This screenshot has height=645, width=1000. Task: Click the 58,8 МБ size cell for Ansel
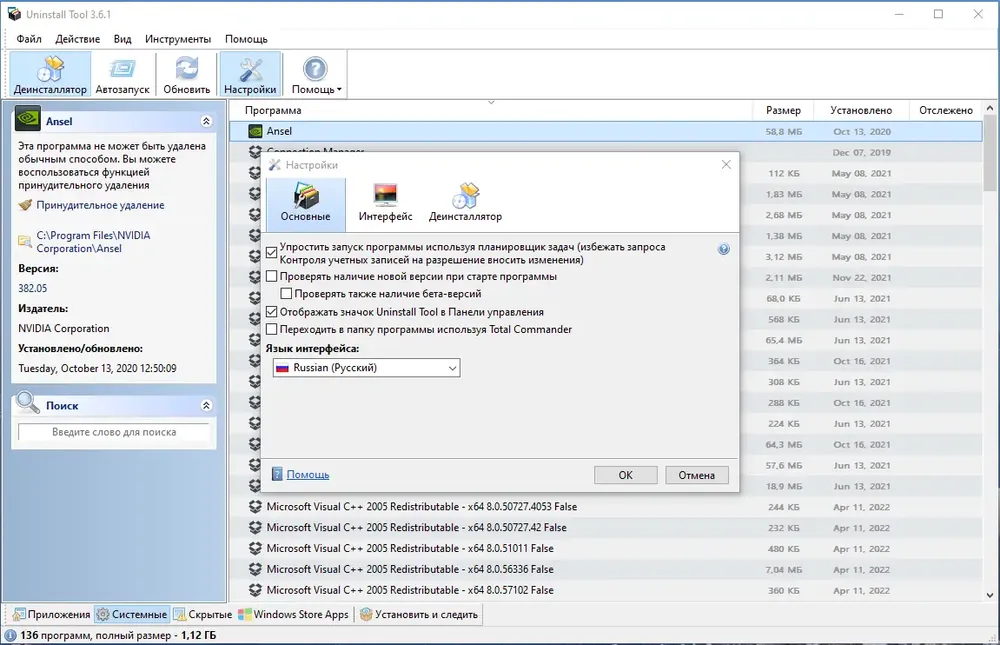click(784, 131)
